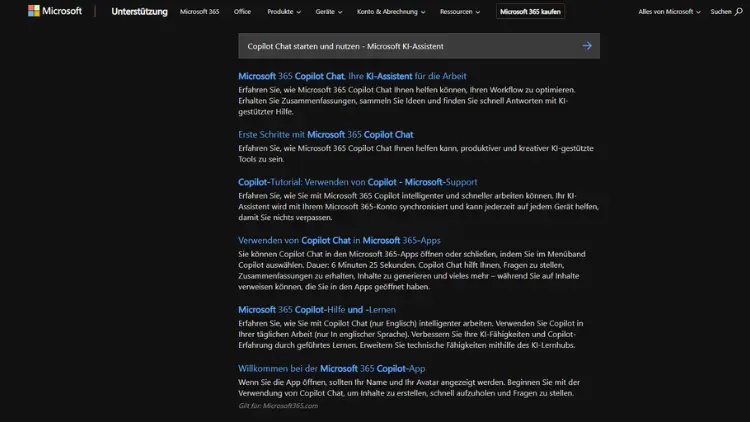Open the Microsoft 365 nav item
Image resolution: width=750 pixels, height=422 pixels.
click(199, 11)
